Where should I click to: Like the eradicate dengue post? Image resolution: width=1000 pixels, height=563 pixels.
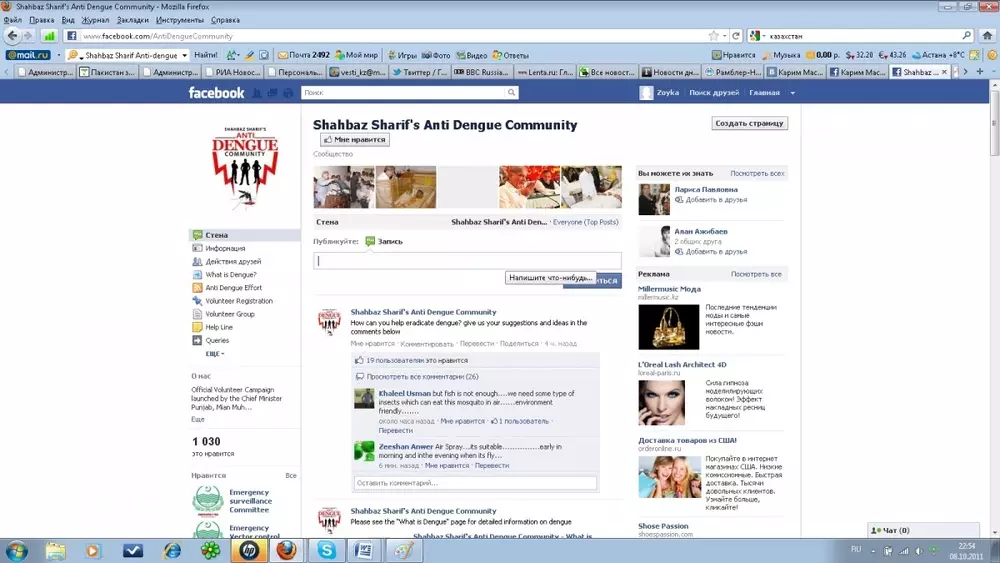pos(371,343)
